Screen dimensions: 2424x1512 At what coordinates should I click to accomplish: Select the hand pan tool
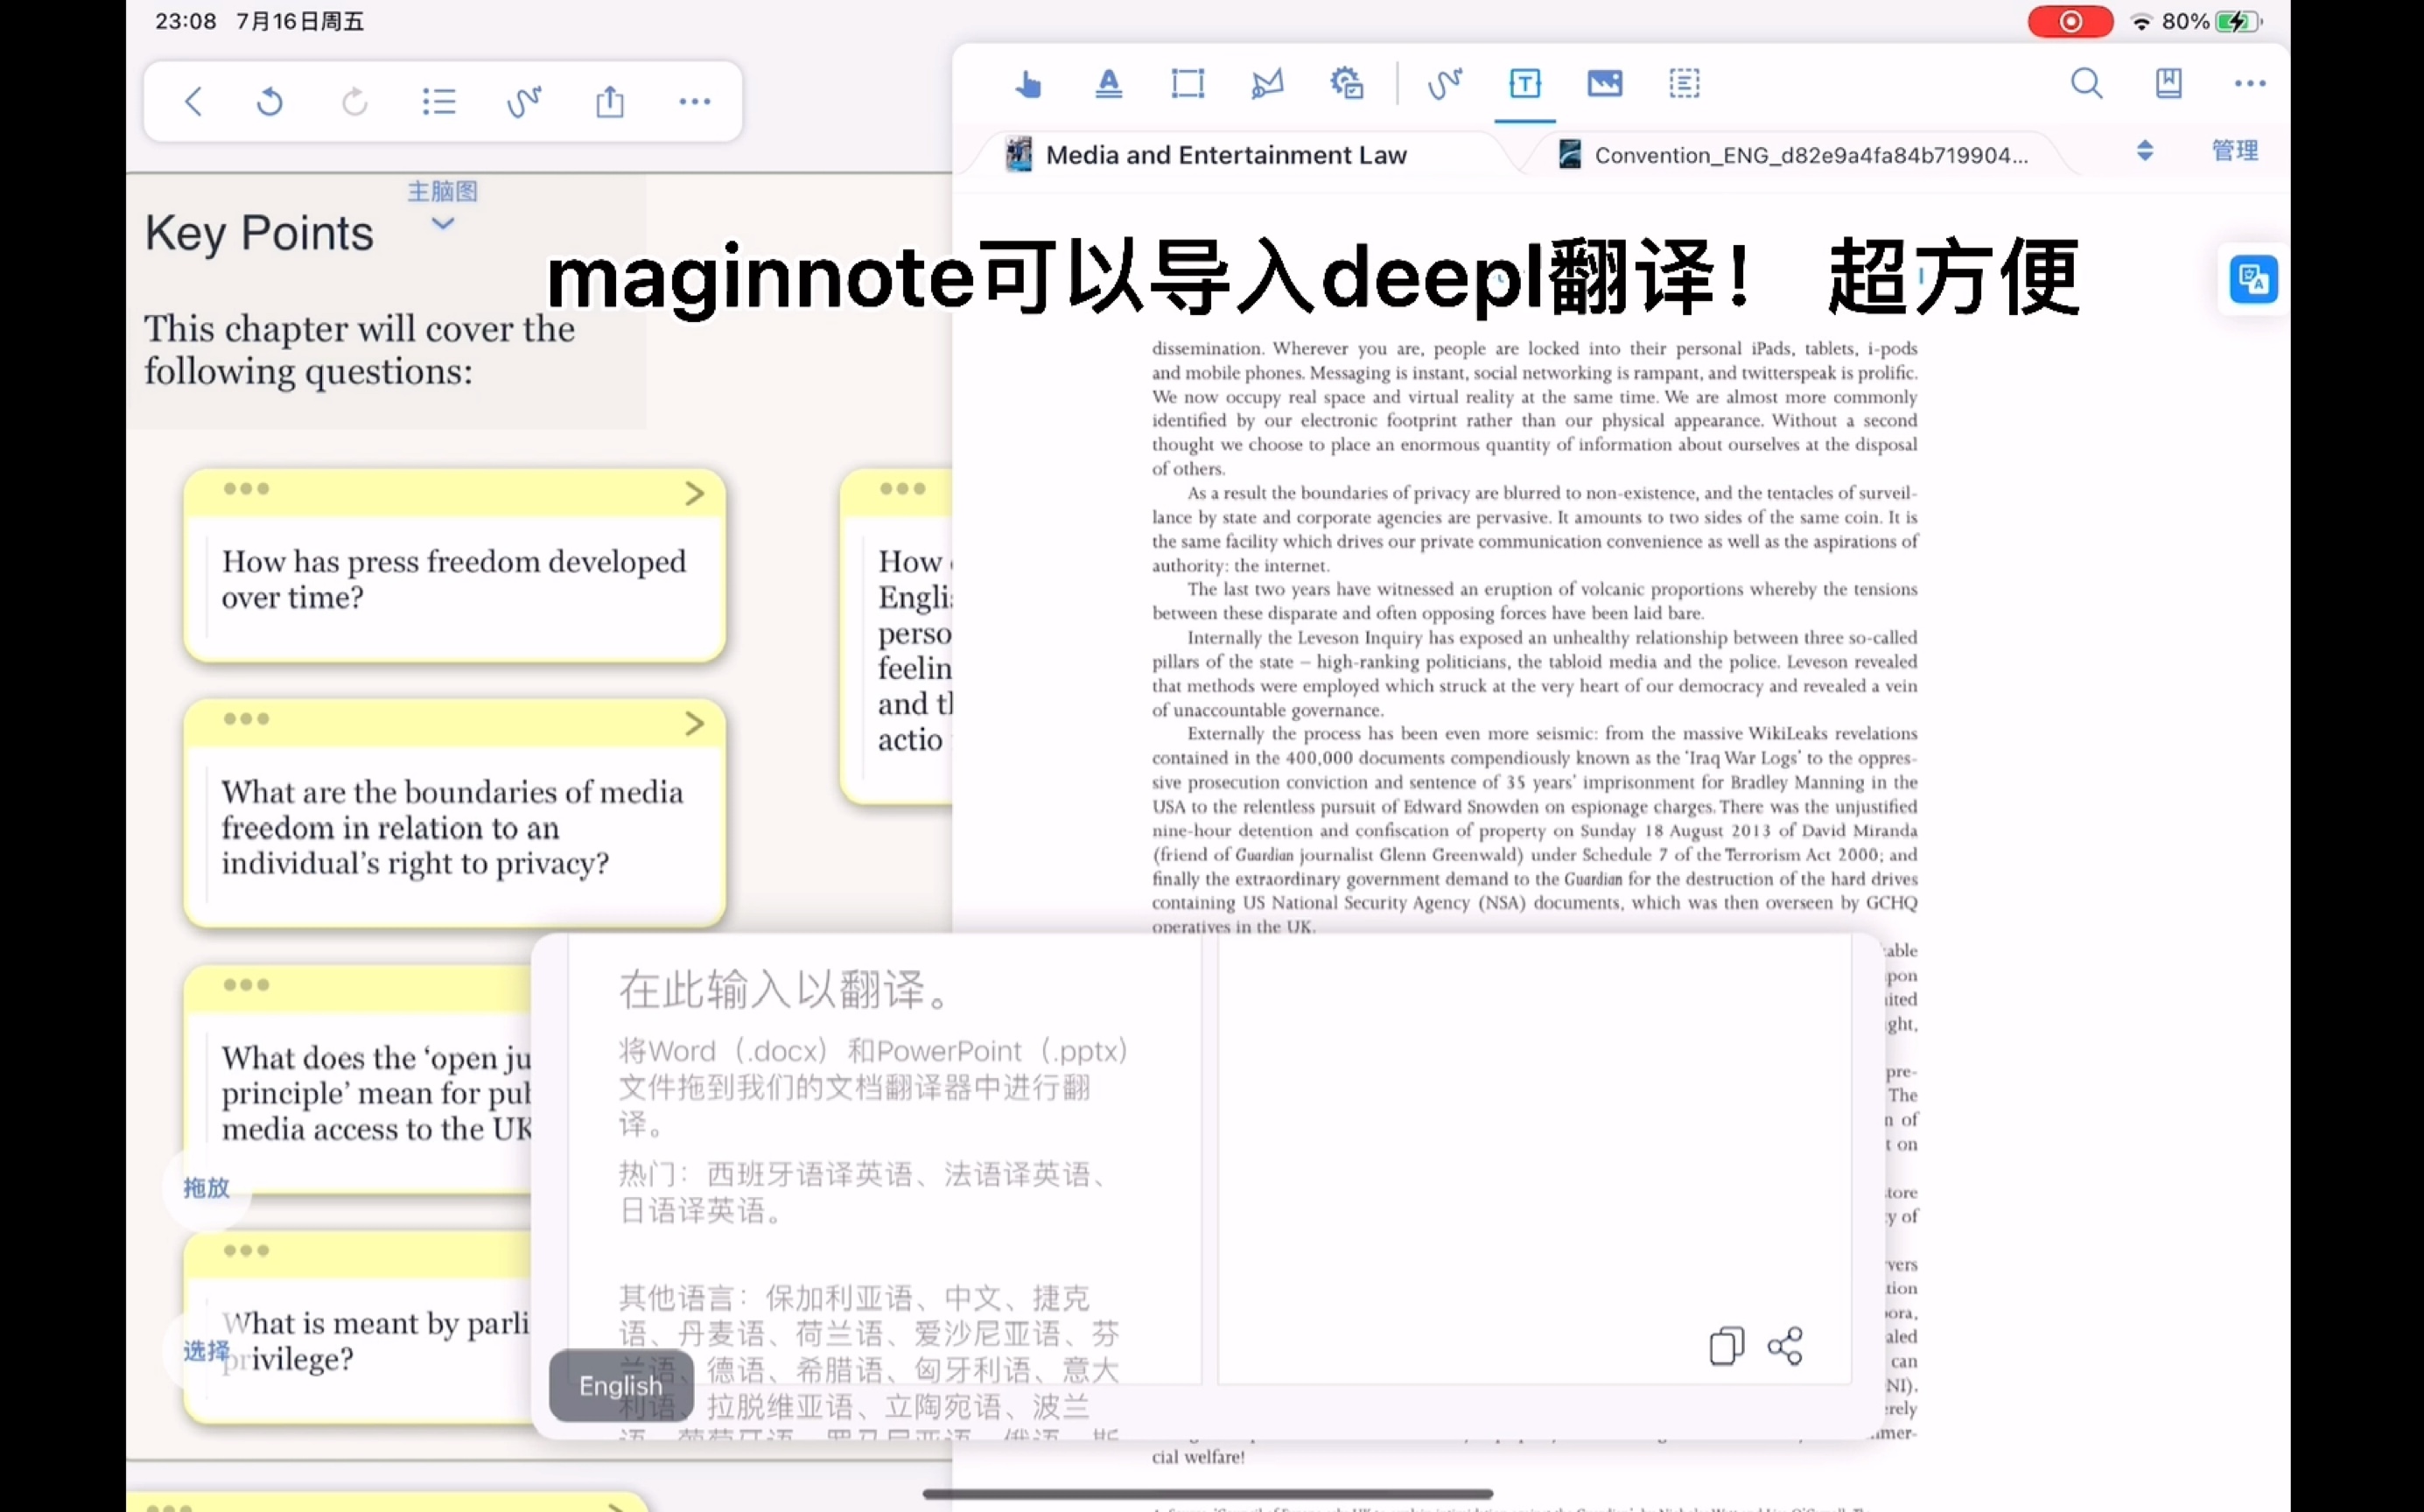coord(1027,84)
